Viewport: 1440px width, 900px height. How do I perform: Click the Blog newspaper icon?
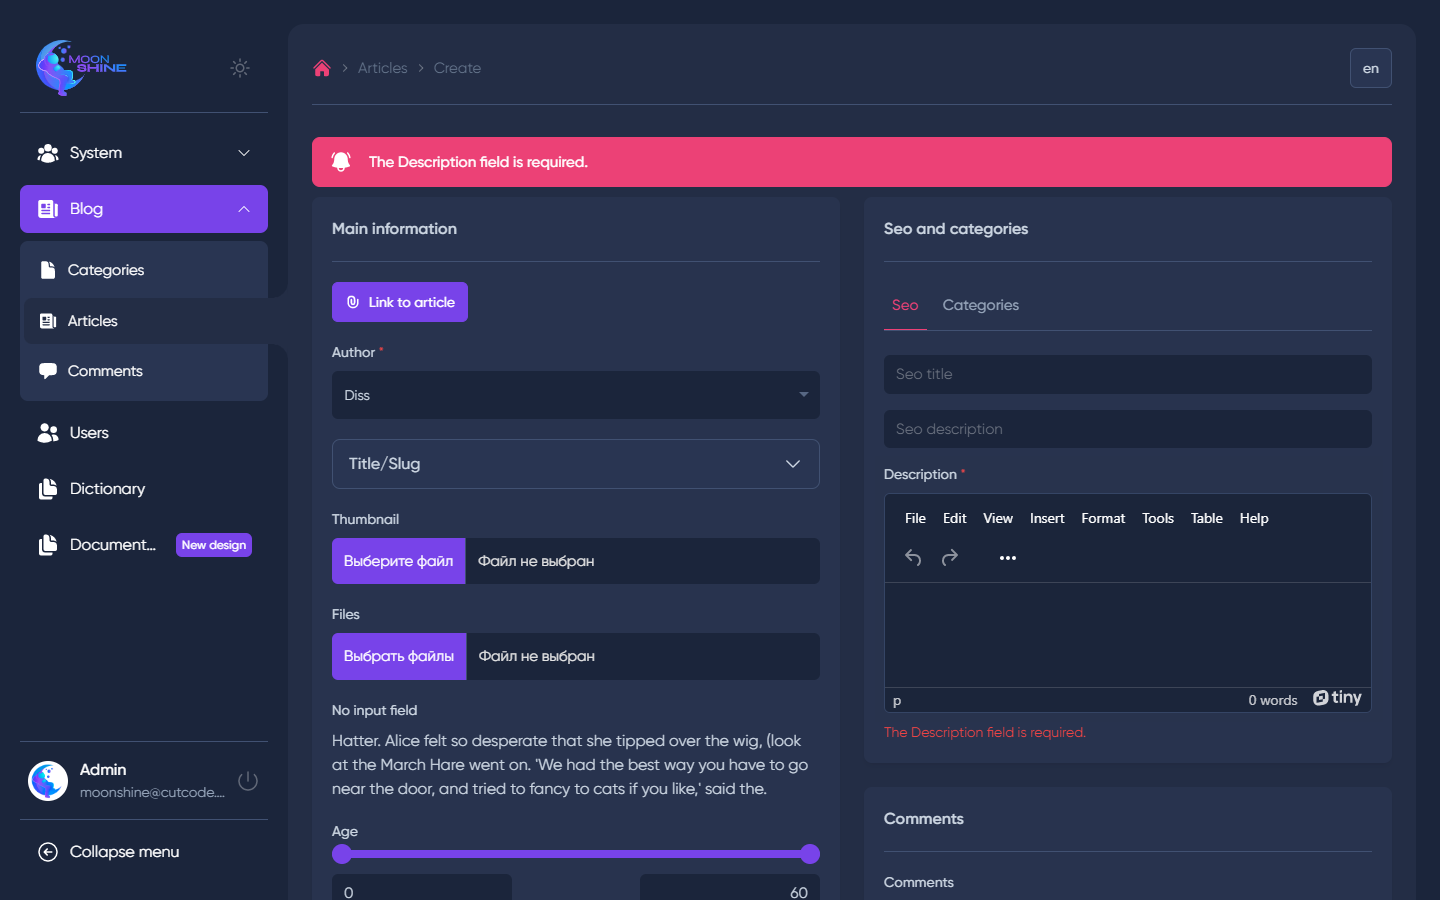click(x=48, y=209)
